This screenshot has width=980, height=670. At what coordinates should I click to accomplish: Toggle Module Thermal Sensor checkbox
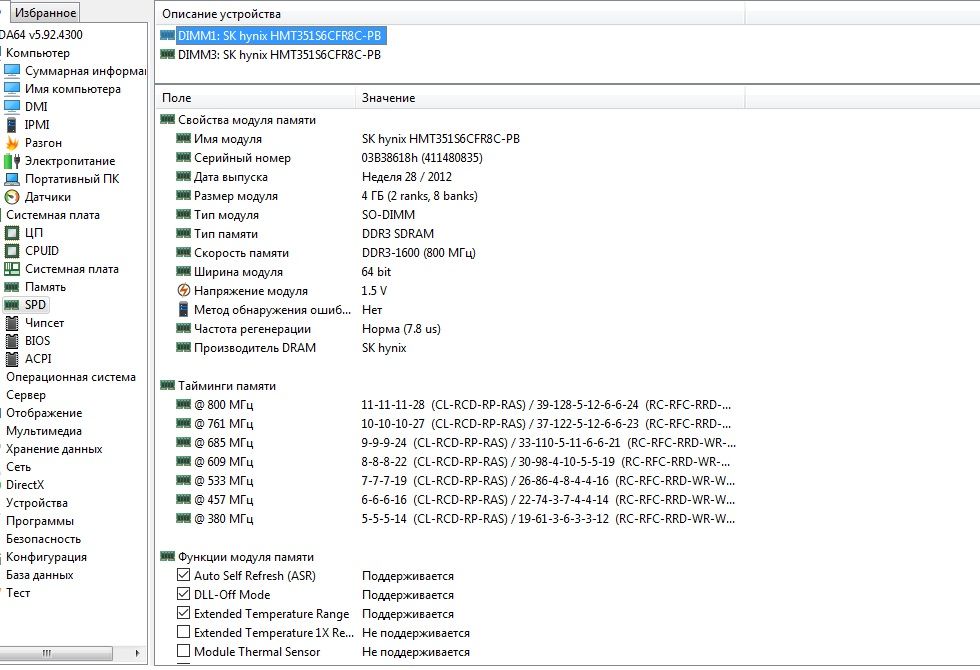click(x=183, y=651)
